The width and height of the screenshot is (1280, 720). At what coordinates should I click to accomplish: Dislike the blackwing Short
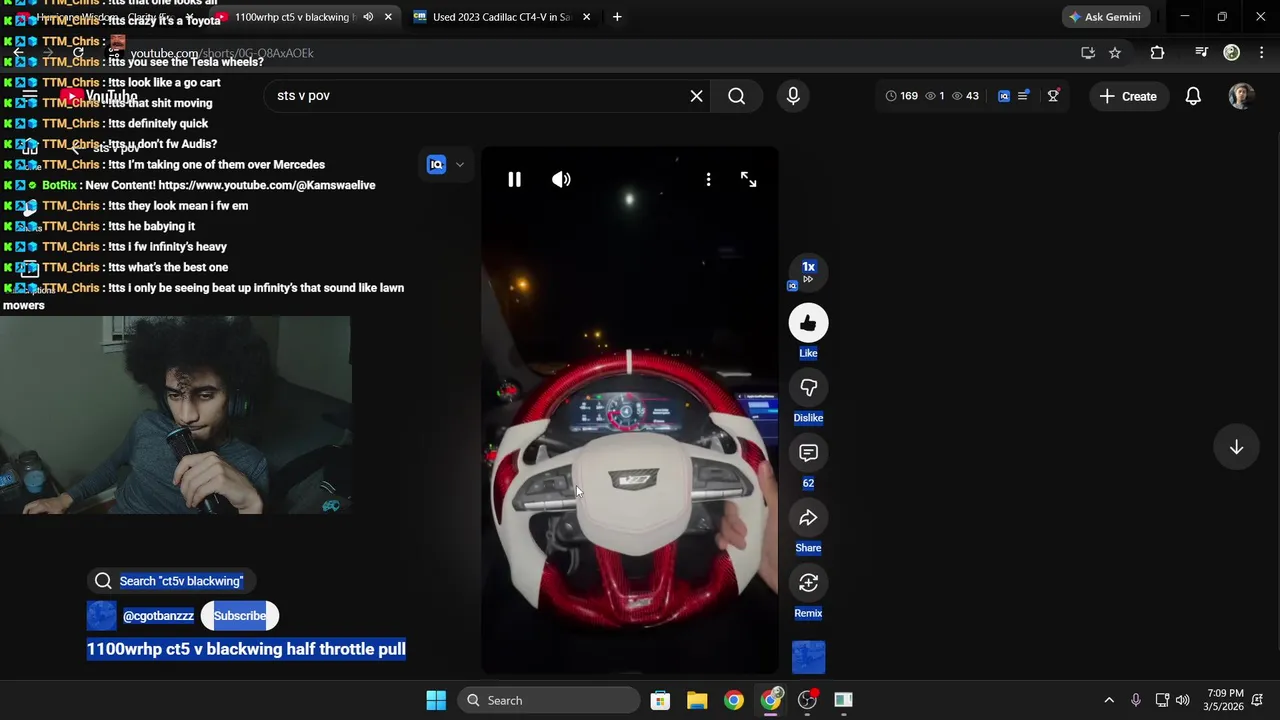[x=808, y=388]
